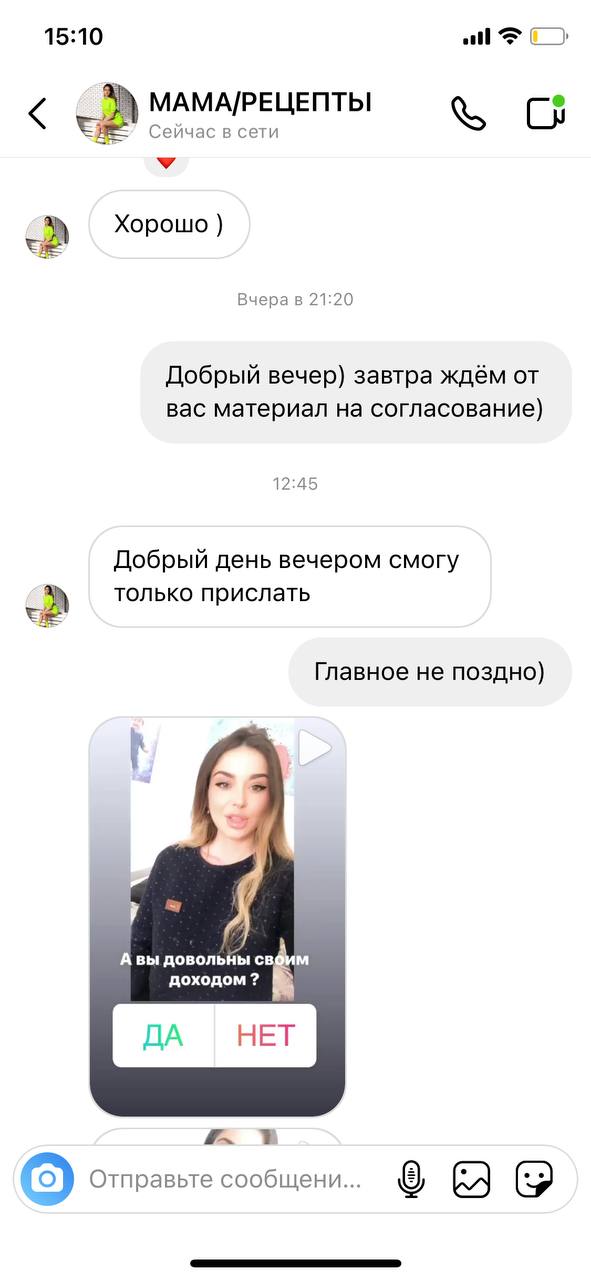Open the photo gallery picker icon
Screen dimensions: 591x1280
click(x=471, y=1179)
